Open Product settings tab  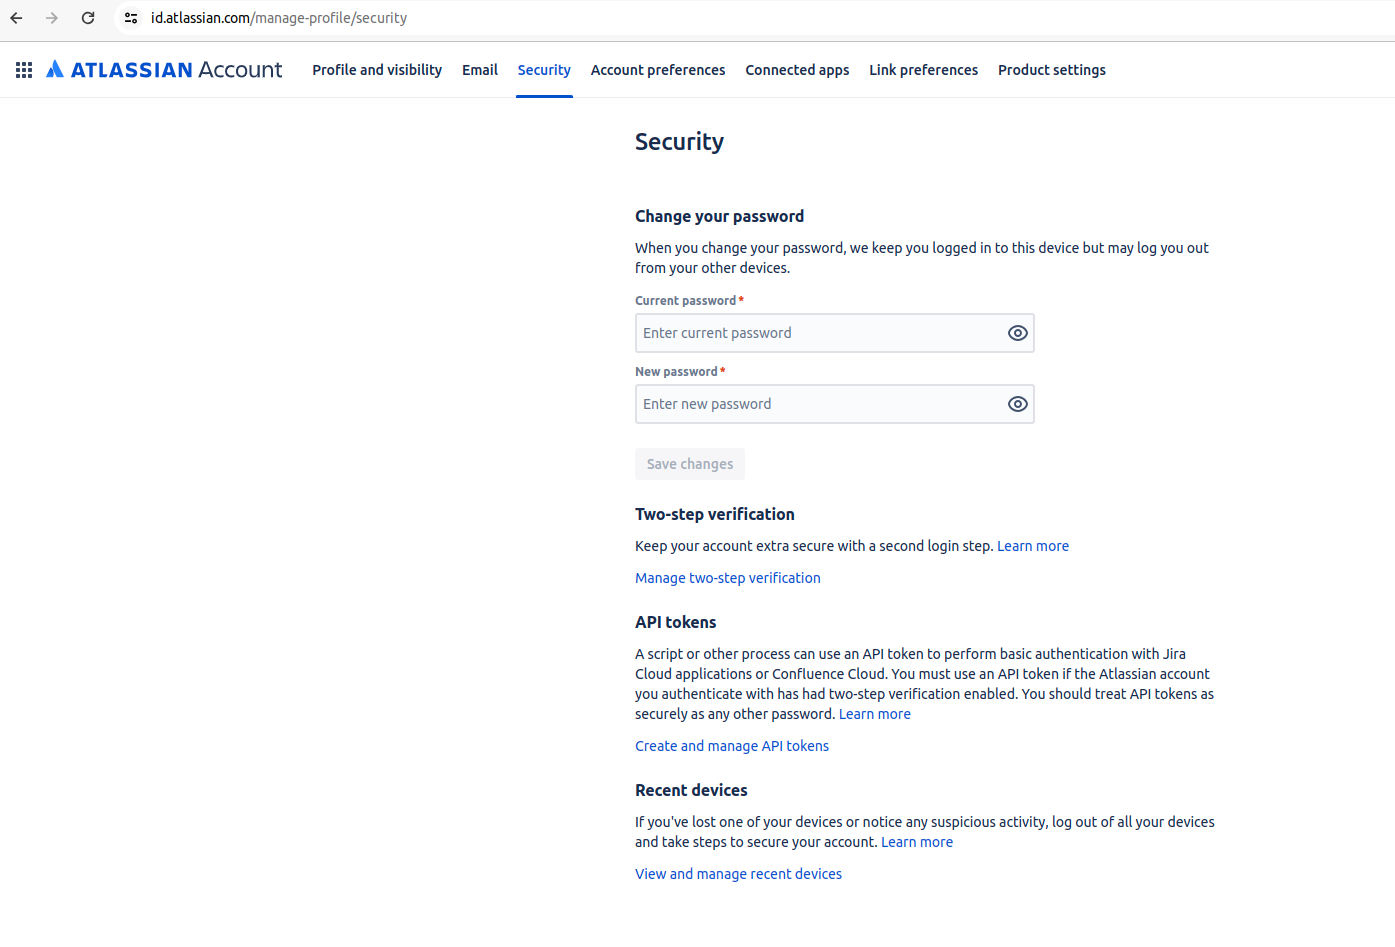[1051, 70]
